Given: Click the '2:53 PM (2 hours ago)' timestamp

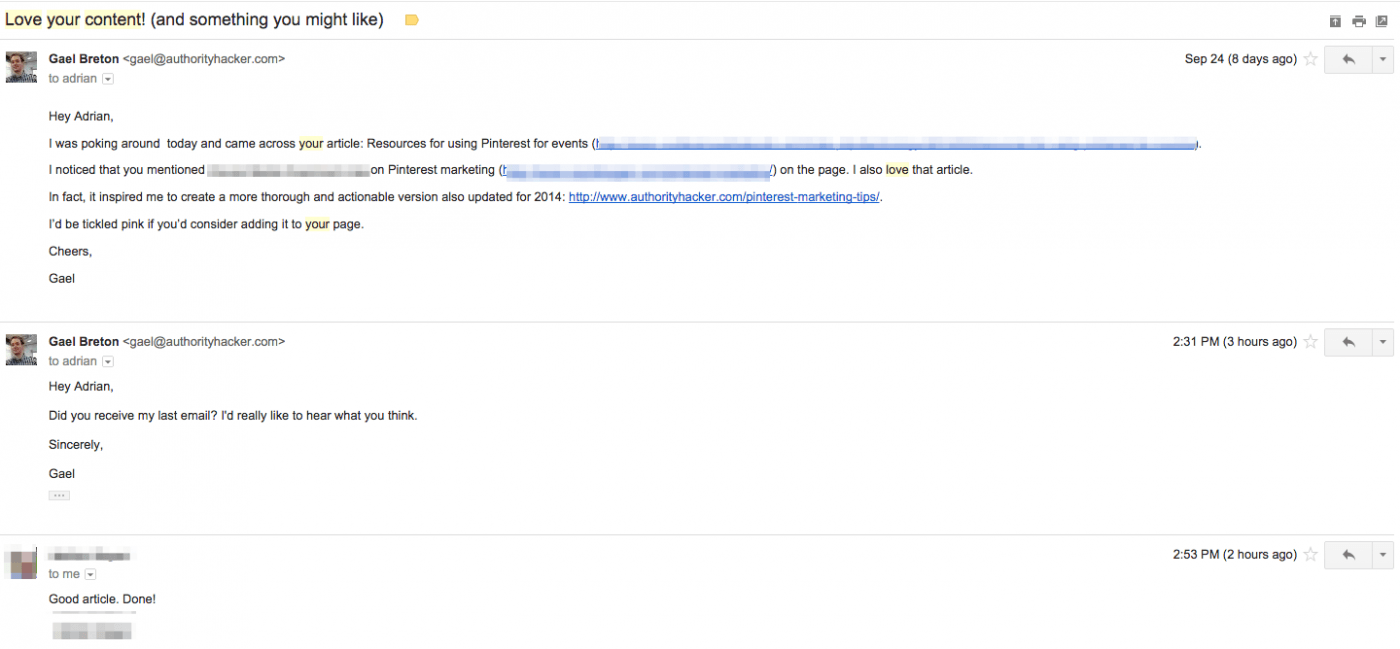Looking at the screenshot, I should click(x=1234, y=555).
